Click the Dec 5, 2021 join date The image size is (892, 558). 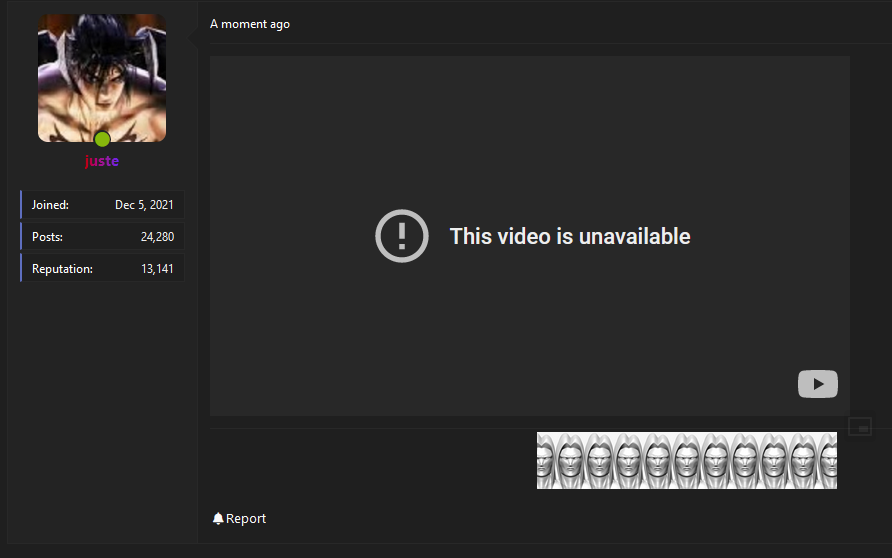point(144,205)
